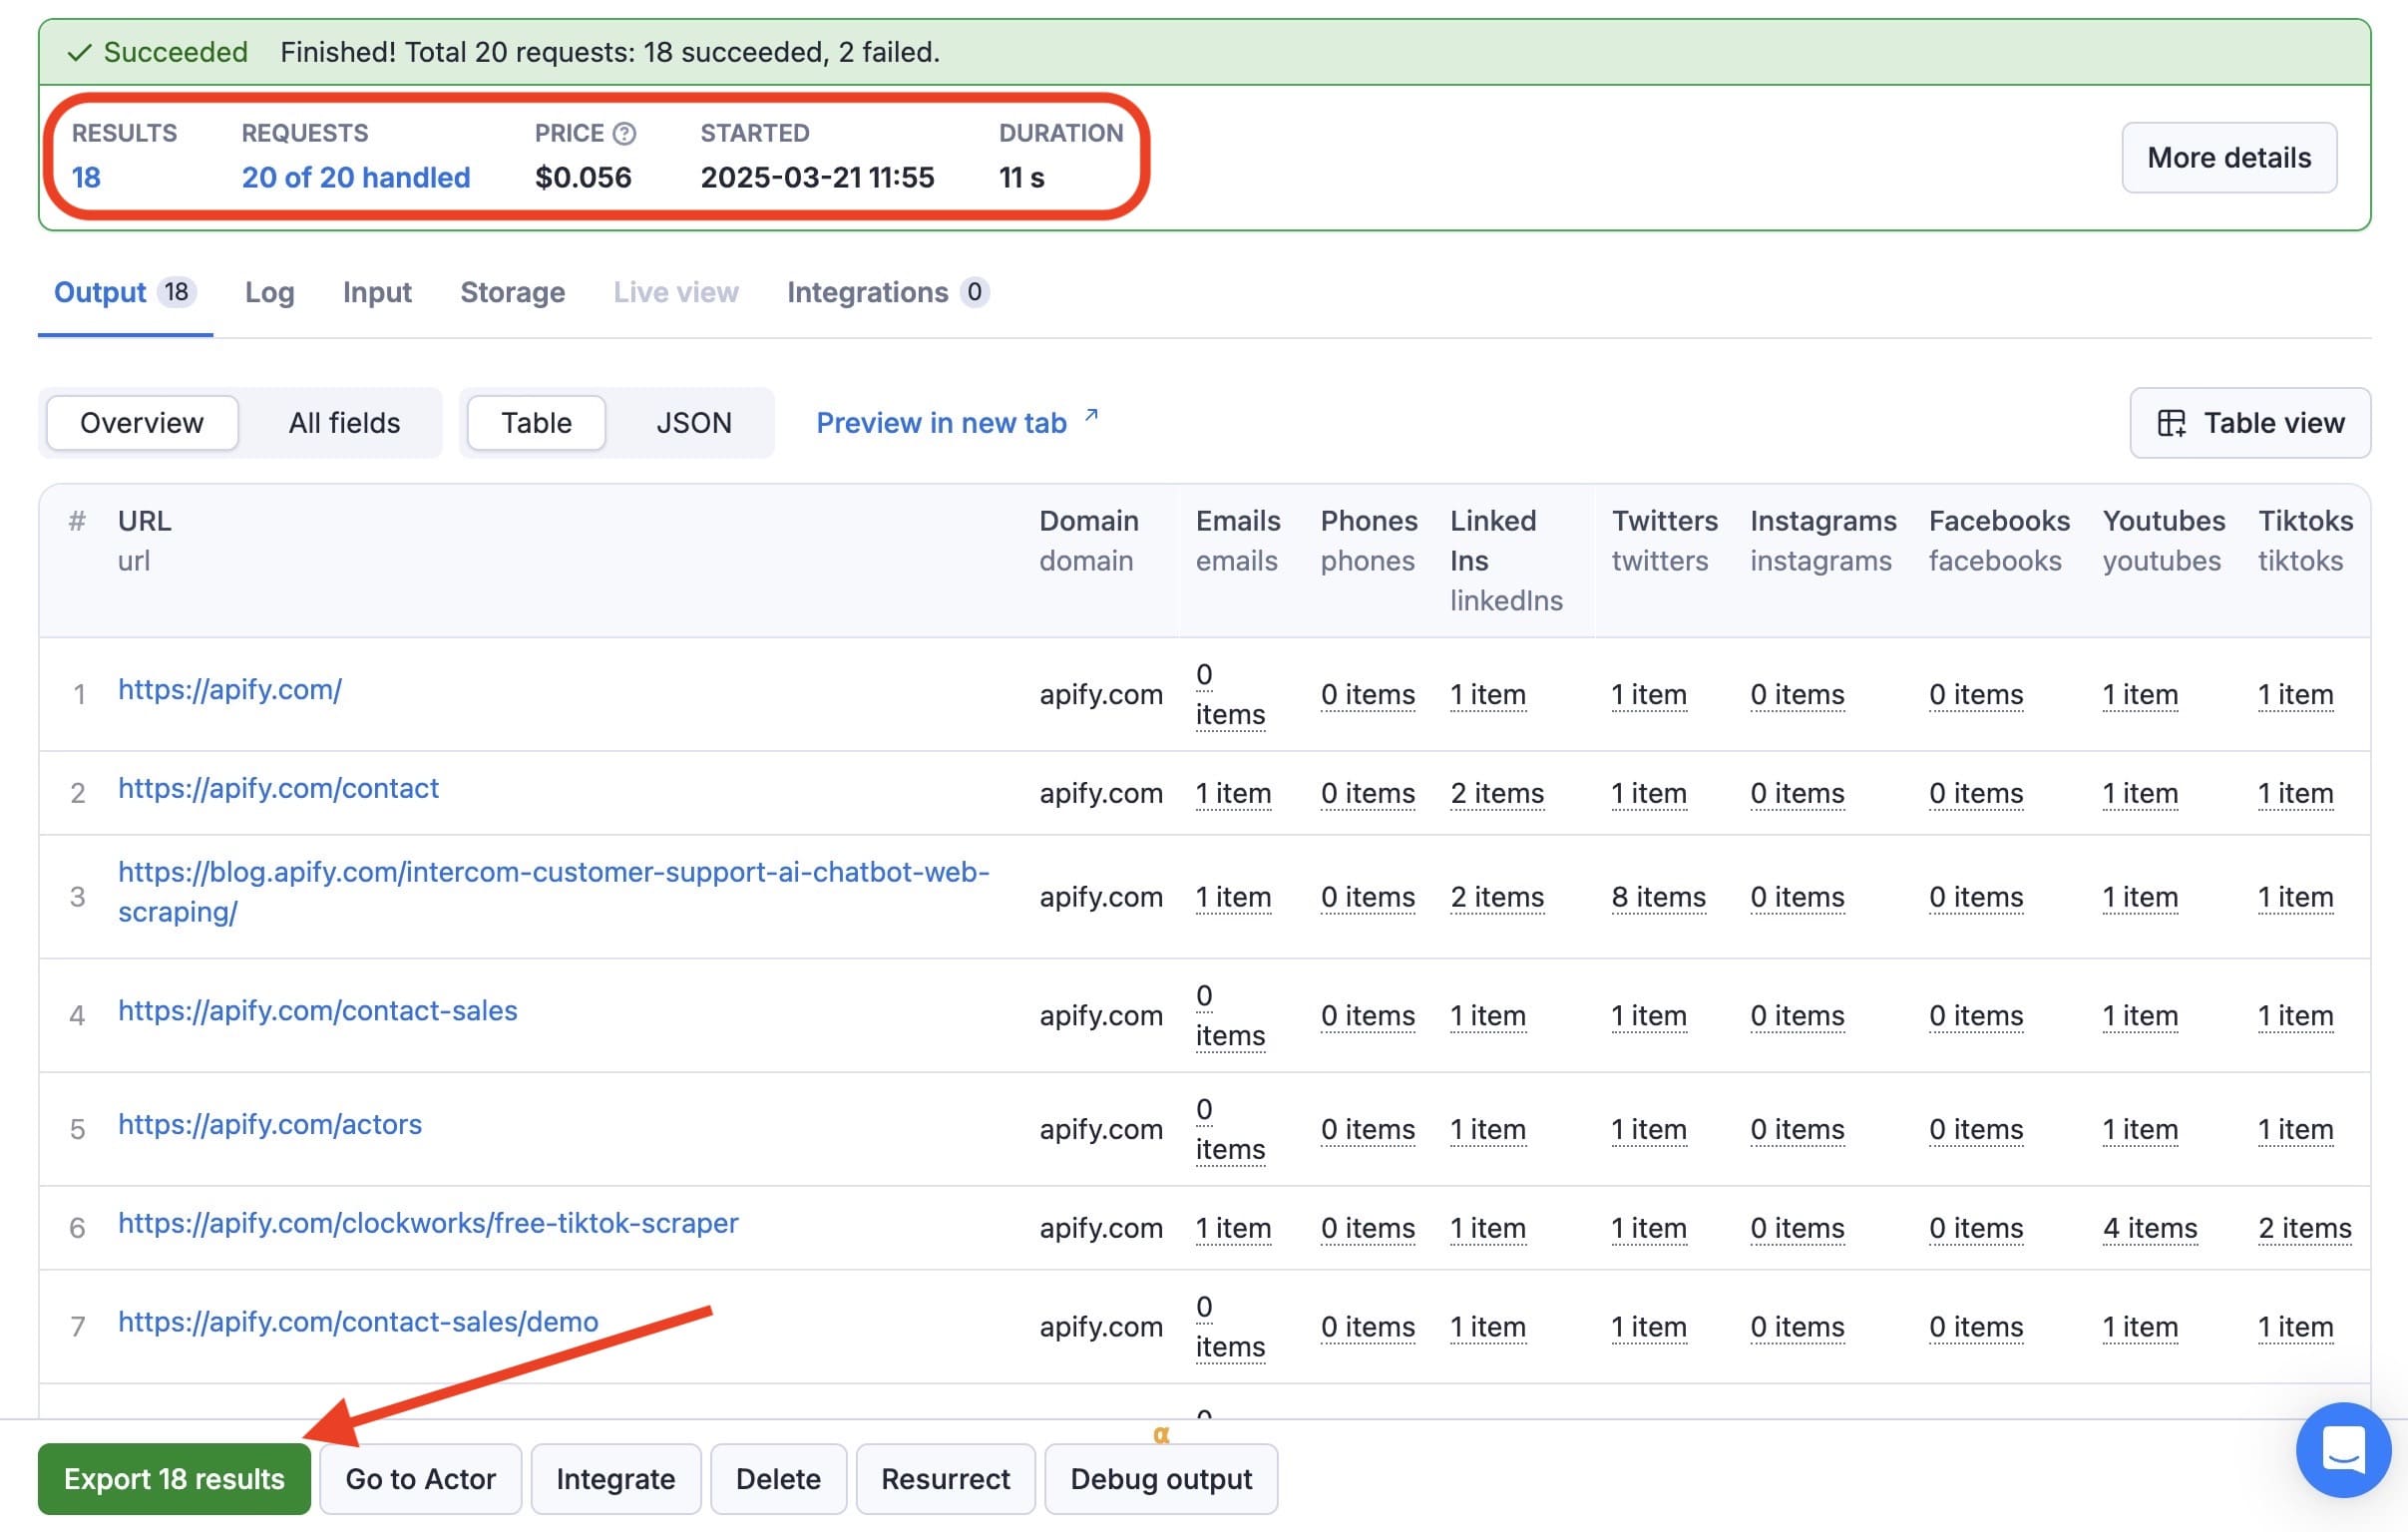Toggle the Table display mode

pyautogui.click(x=535, y=422)
